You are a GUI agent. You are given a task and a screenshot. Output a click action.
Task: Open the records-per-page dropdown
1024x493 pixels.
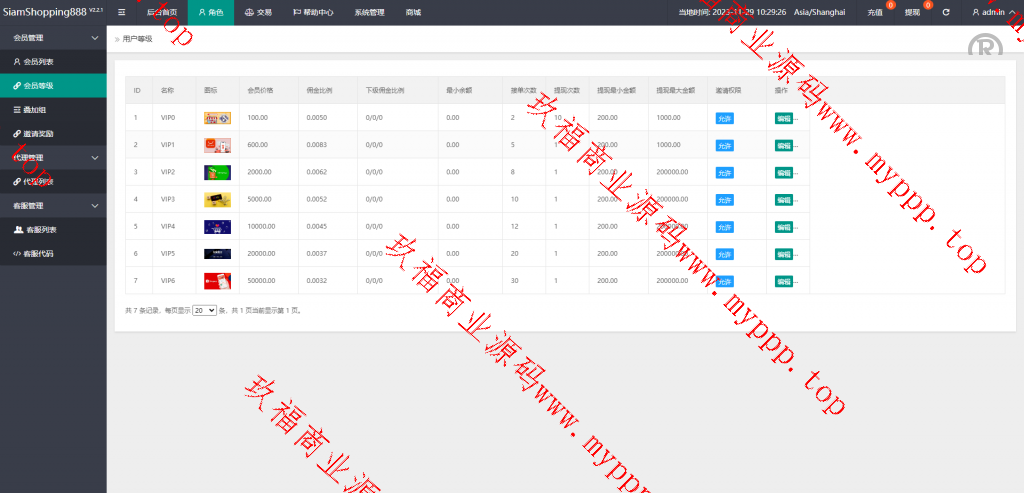click(x=204, y=311)
